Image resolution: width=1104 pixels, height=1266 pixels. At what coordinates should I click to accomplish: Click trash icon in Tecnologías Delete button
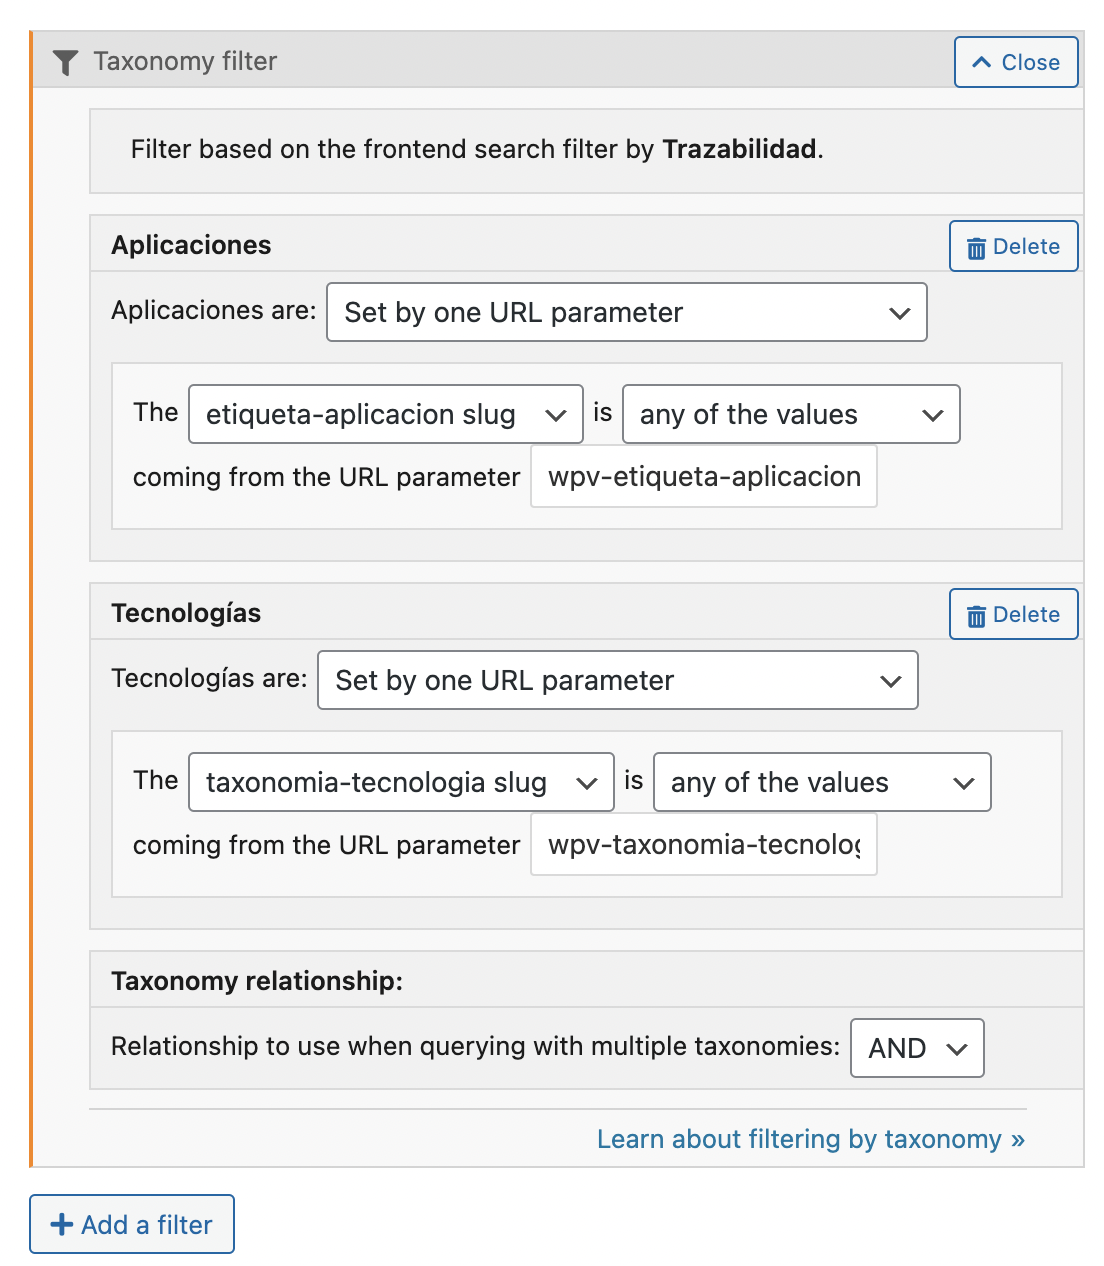point(976,616)
